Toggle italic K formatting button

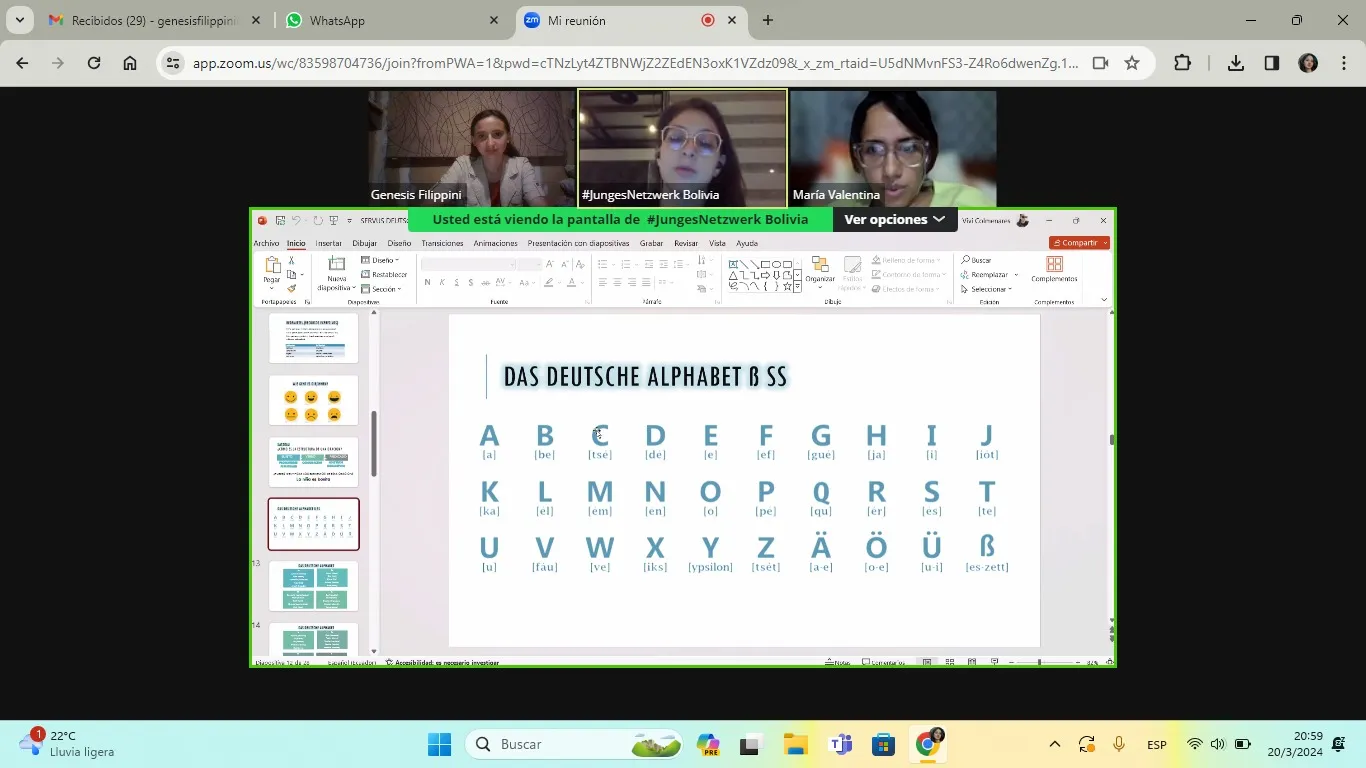tap(442, 283)
